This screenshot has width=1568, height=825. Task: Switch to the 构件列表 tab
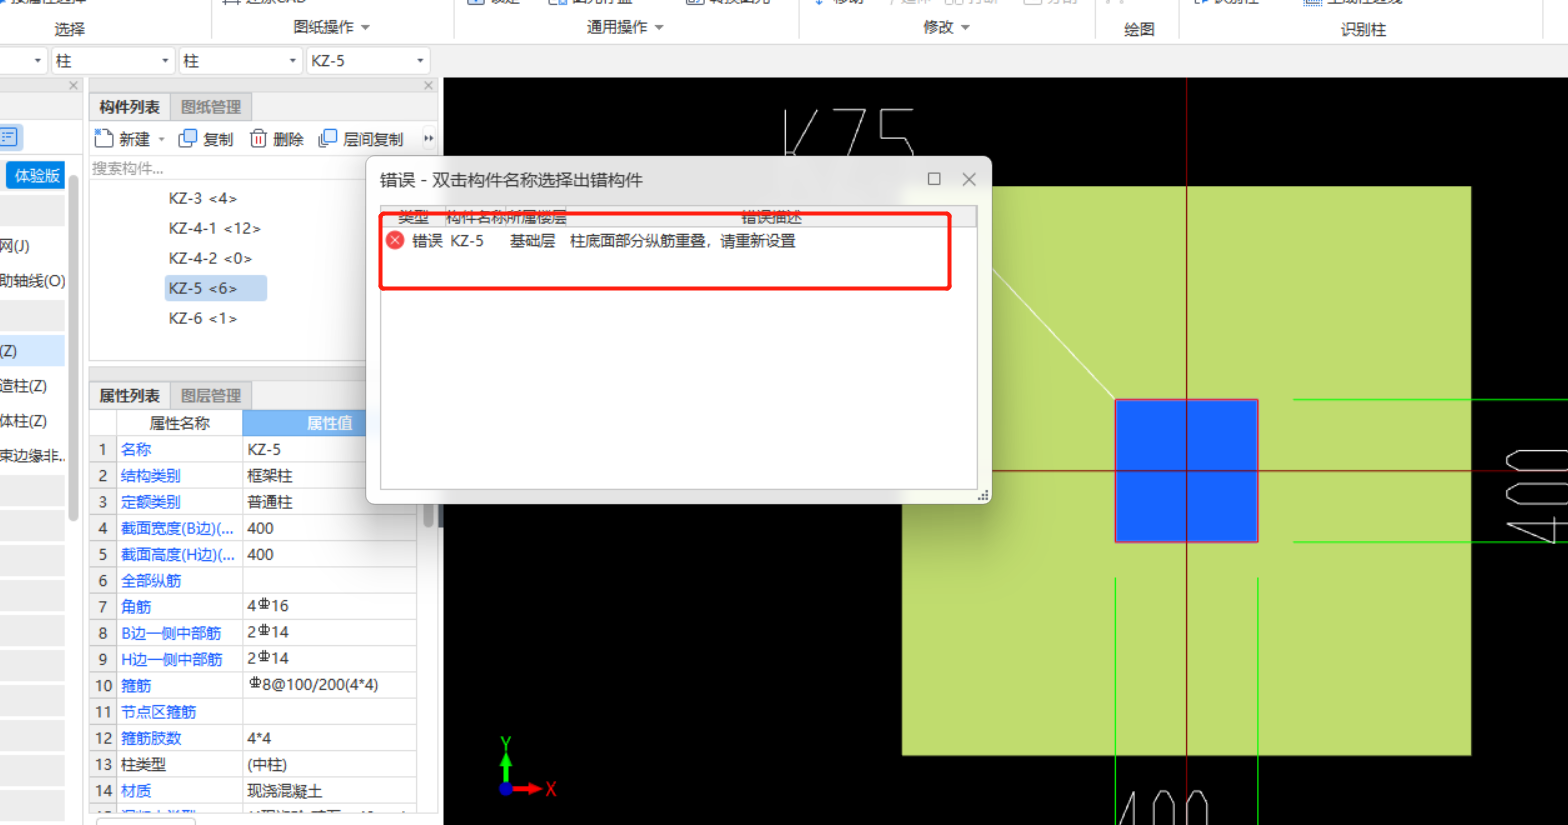(x=130, y=107)
